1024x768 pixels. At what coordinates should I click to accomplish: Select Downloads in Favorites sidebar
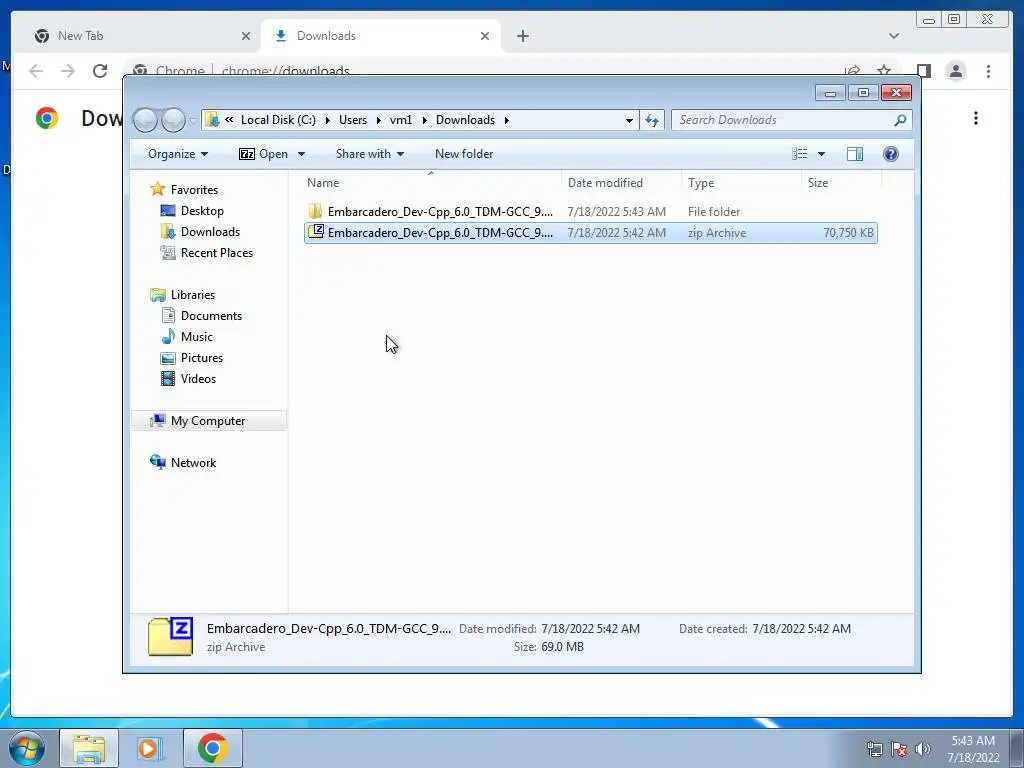point(210,232)
